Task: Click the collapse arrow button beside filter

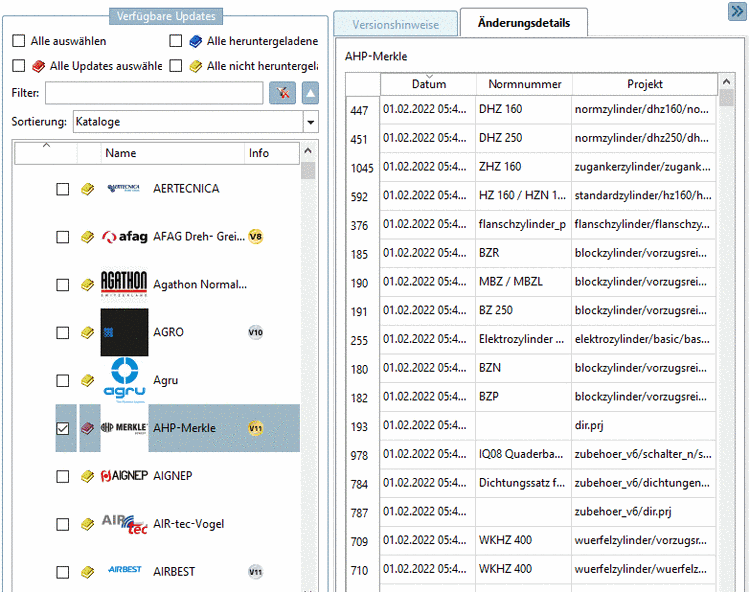Action: [x=310, y=93]
